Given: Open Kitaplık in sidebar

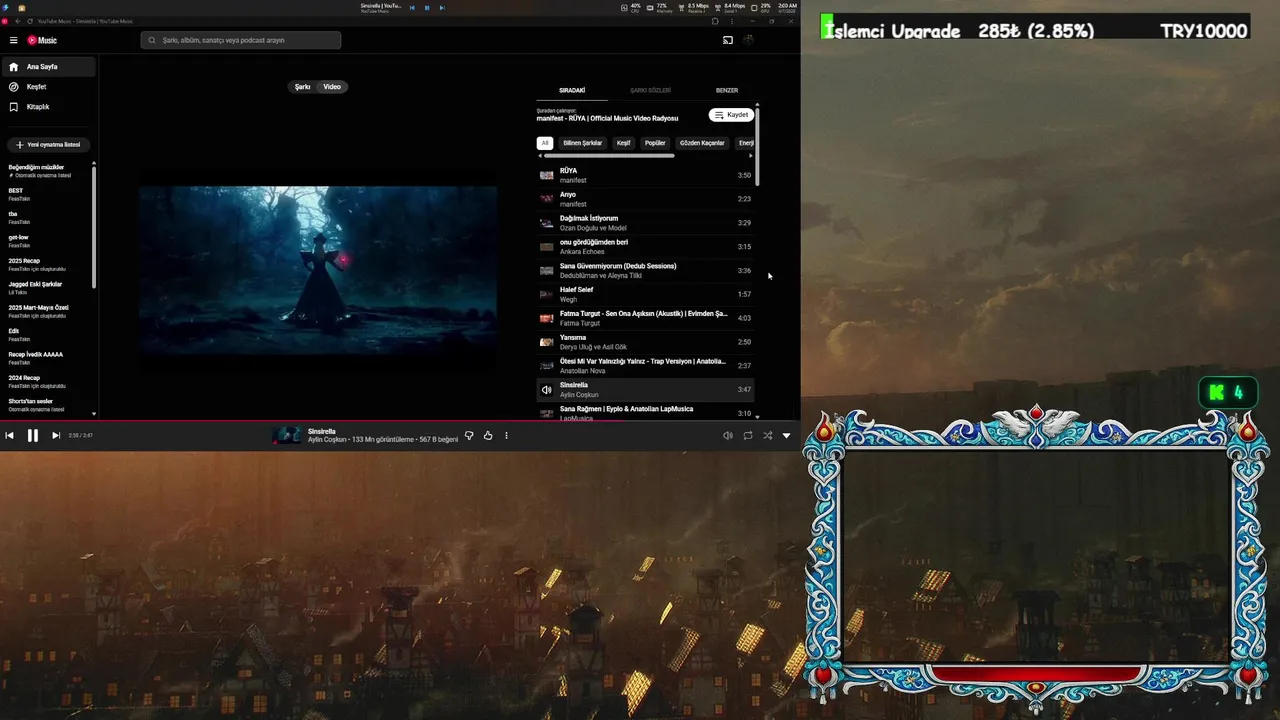Looking at the screenshot, I should (x=49, y=107).
